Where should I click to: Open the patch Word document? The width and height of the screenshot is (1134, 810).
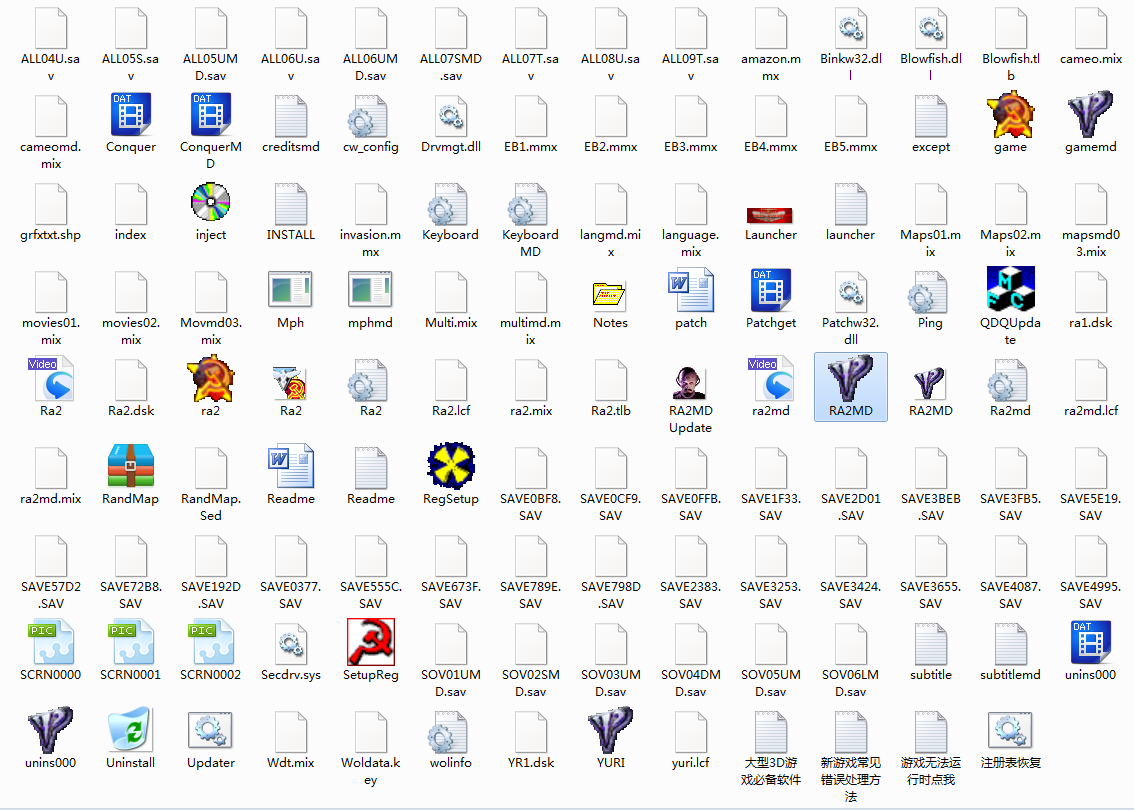coord(690,292)
